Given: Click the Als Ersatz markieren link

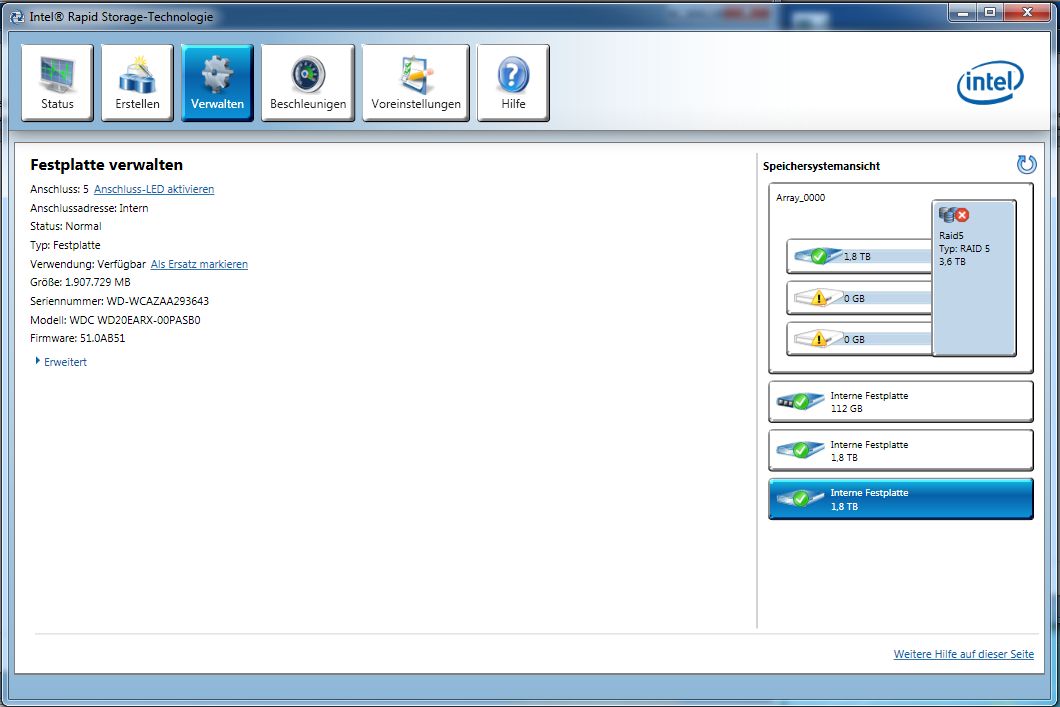Looking at the screenshot, I should point(199,264).
